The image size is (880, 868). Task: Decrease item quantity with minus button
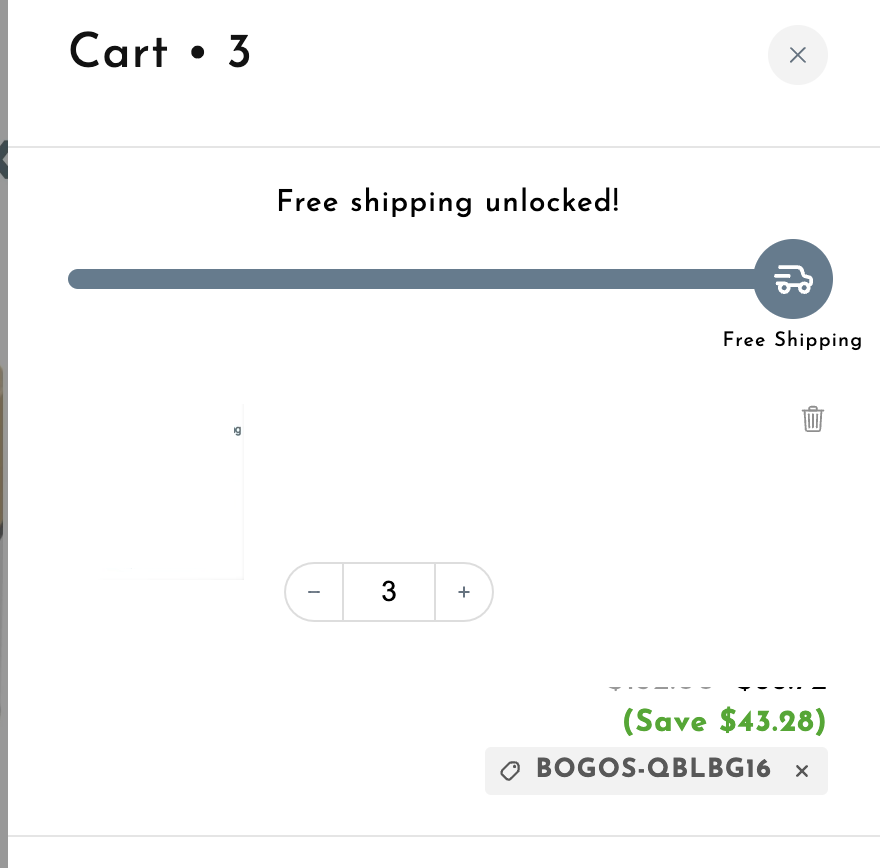pos(314,592)
